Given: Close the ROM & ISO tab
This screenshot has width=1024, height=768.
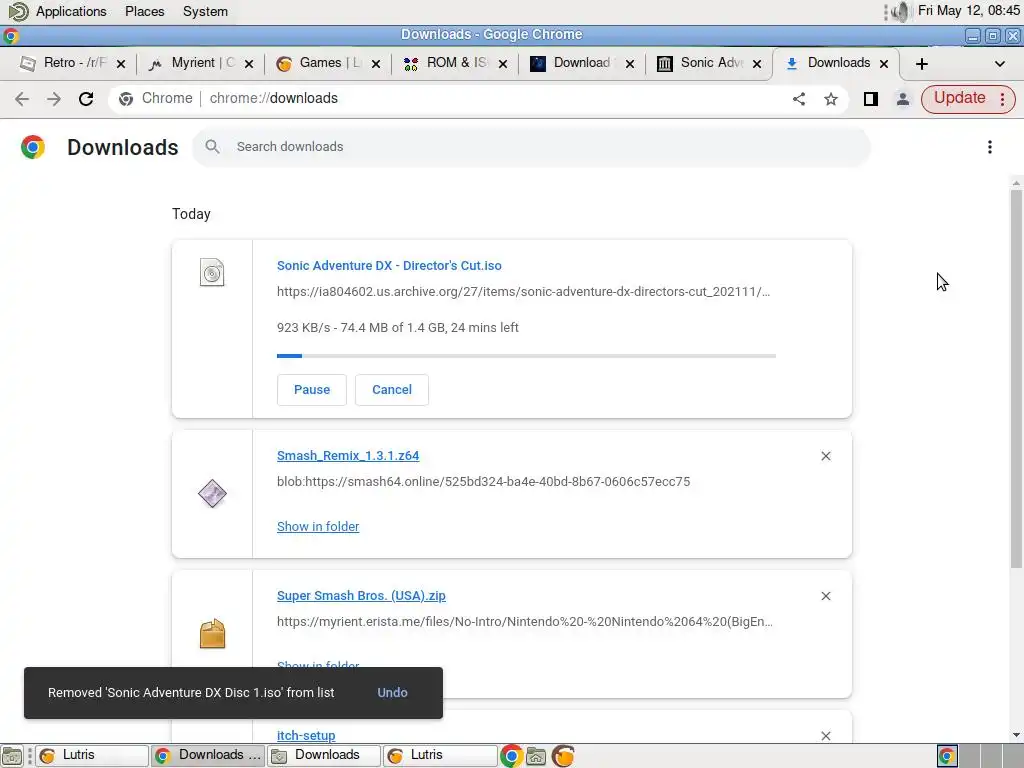Looking at the screenshot, I should [503, 64].
